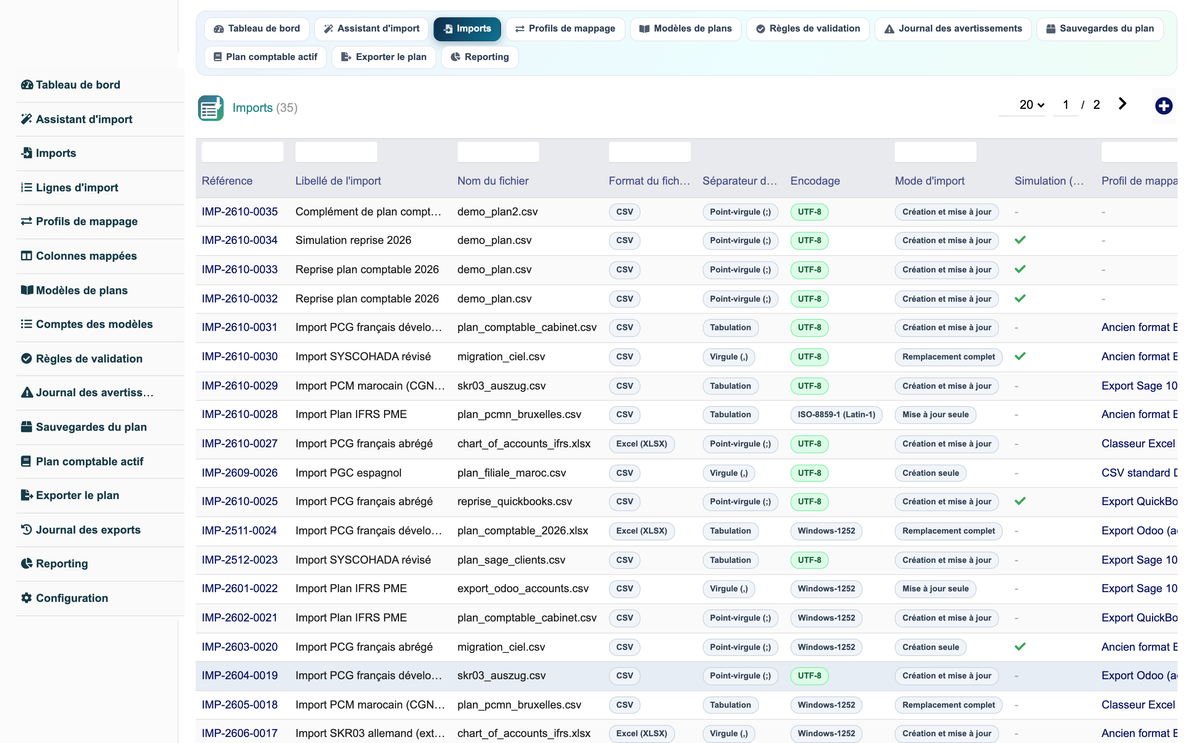Click Excel (XLSX) badge in IMP-2610-0027 row
The image size is (1200, 743).
(642, 444)
